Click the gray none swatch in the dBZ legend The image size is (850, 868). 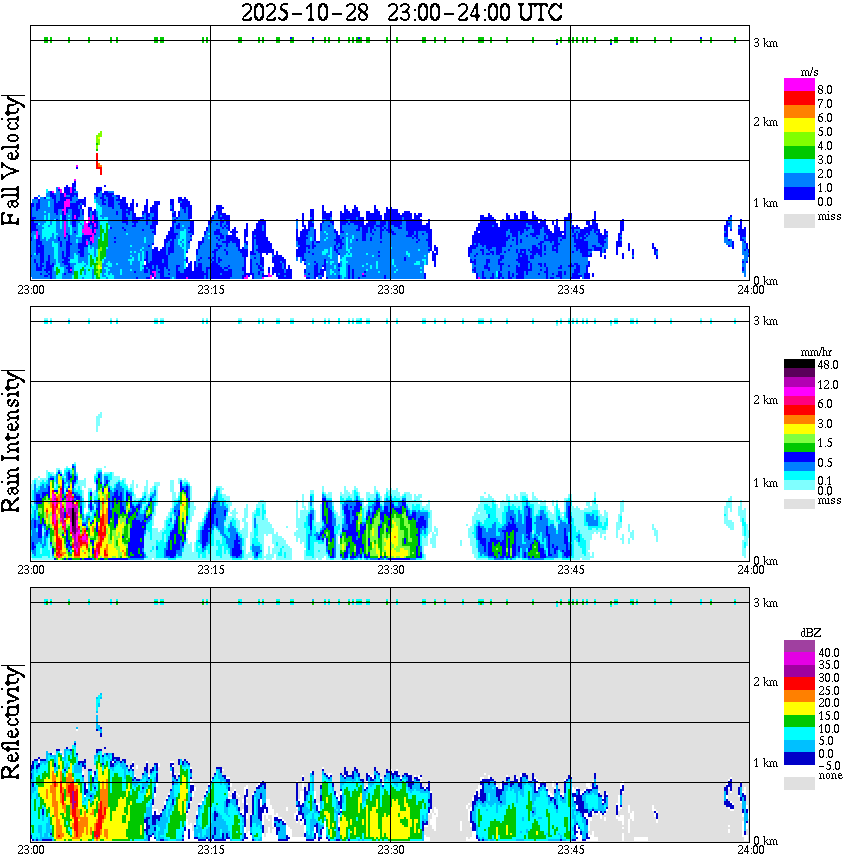799,783
